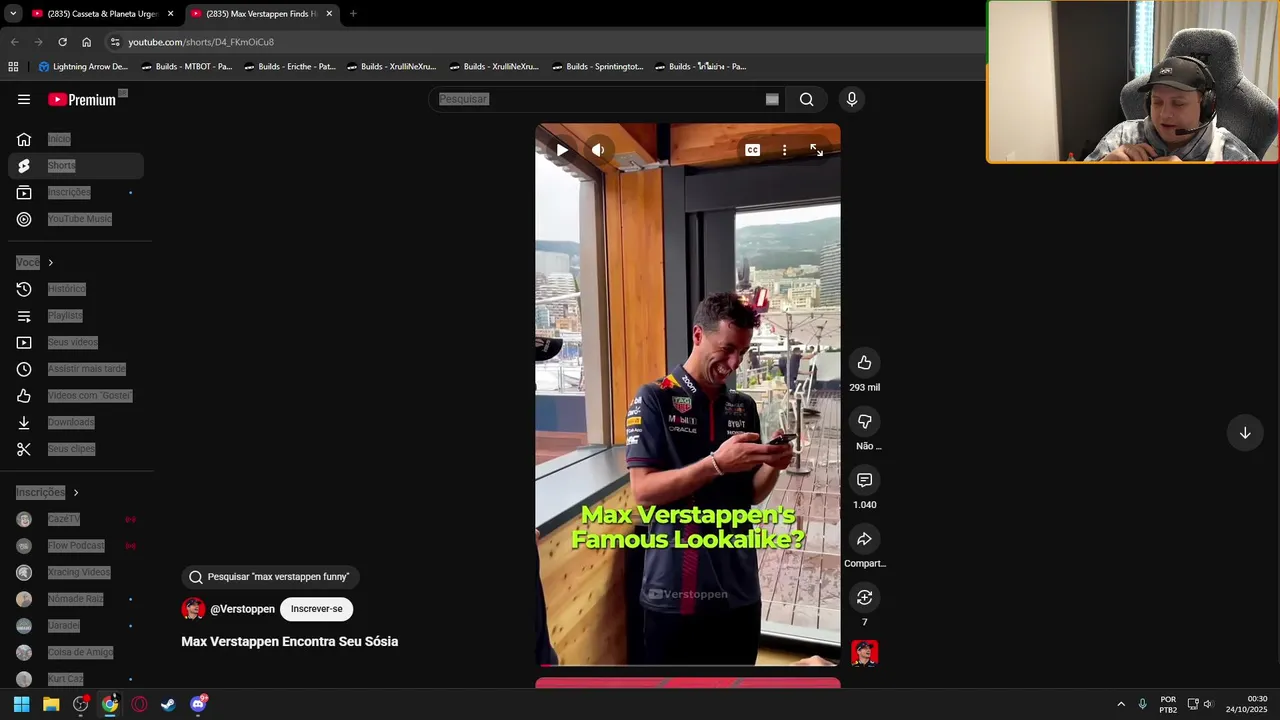Screen dimensions: 1280x720
Task: Open the POR PTB2 language switcher
Action: pyautogui.click(x=1168, y=704)
